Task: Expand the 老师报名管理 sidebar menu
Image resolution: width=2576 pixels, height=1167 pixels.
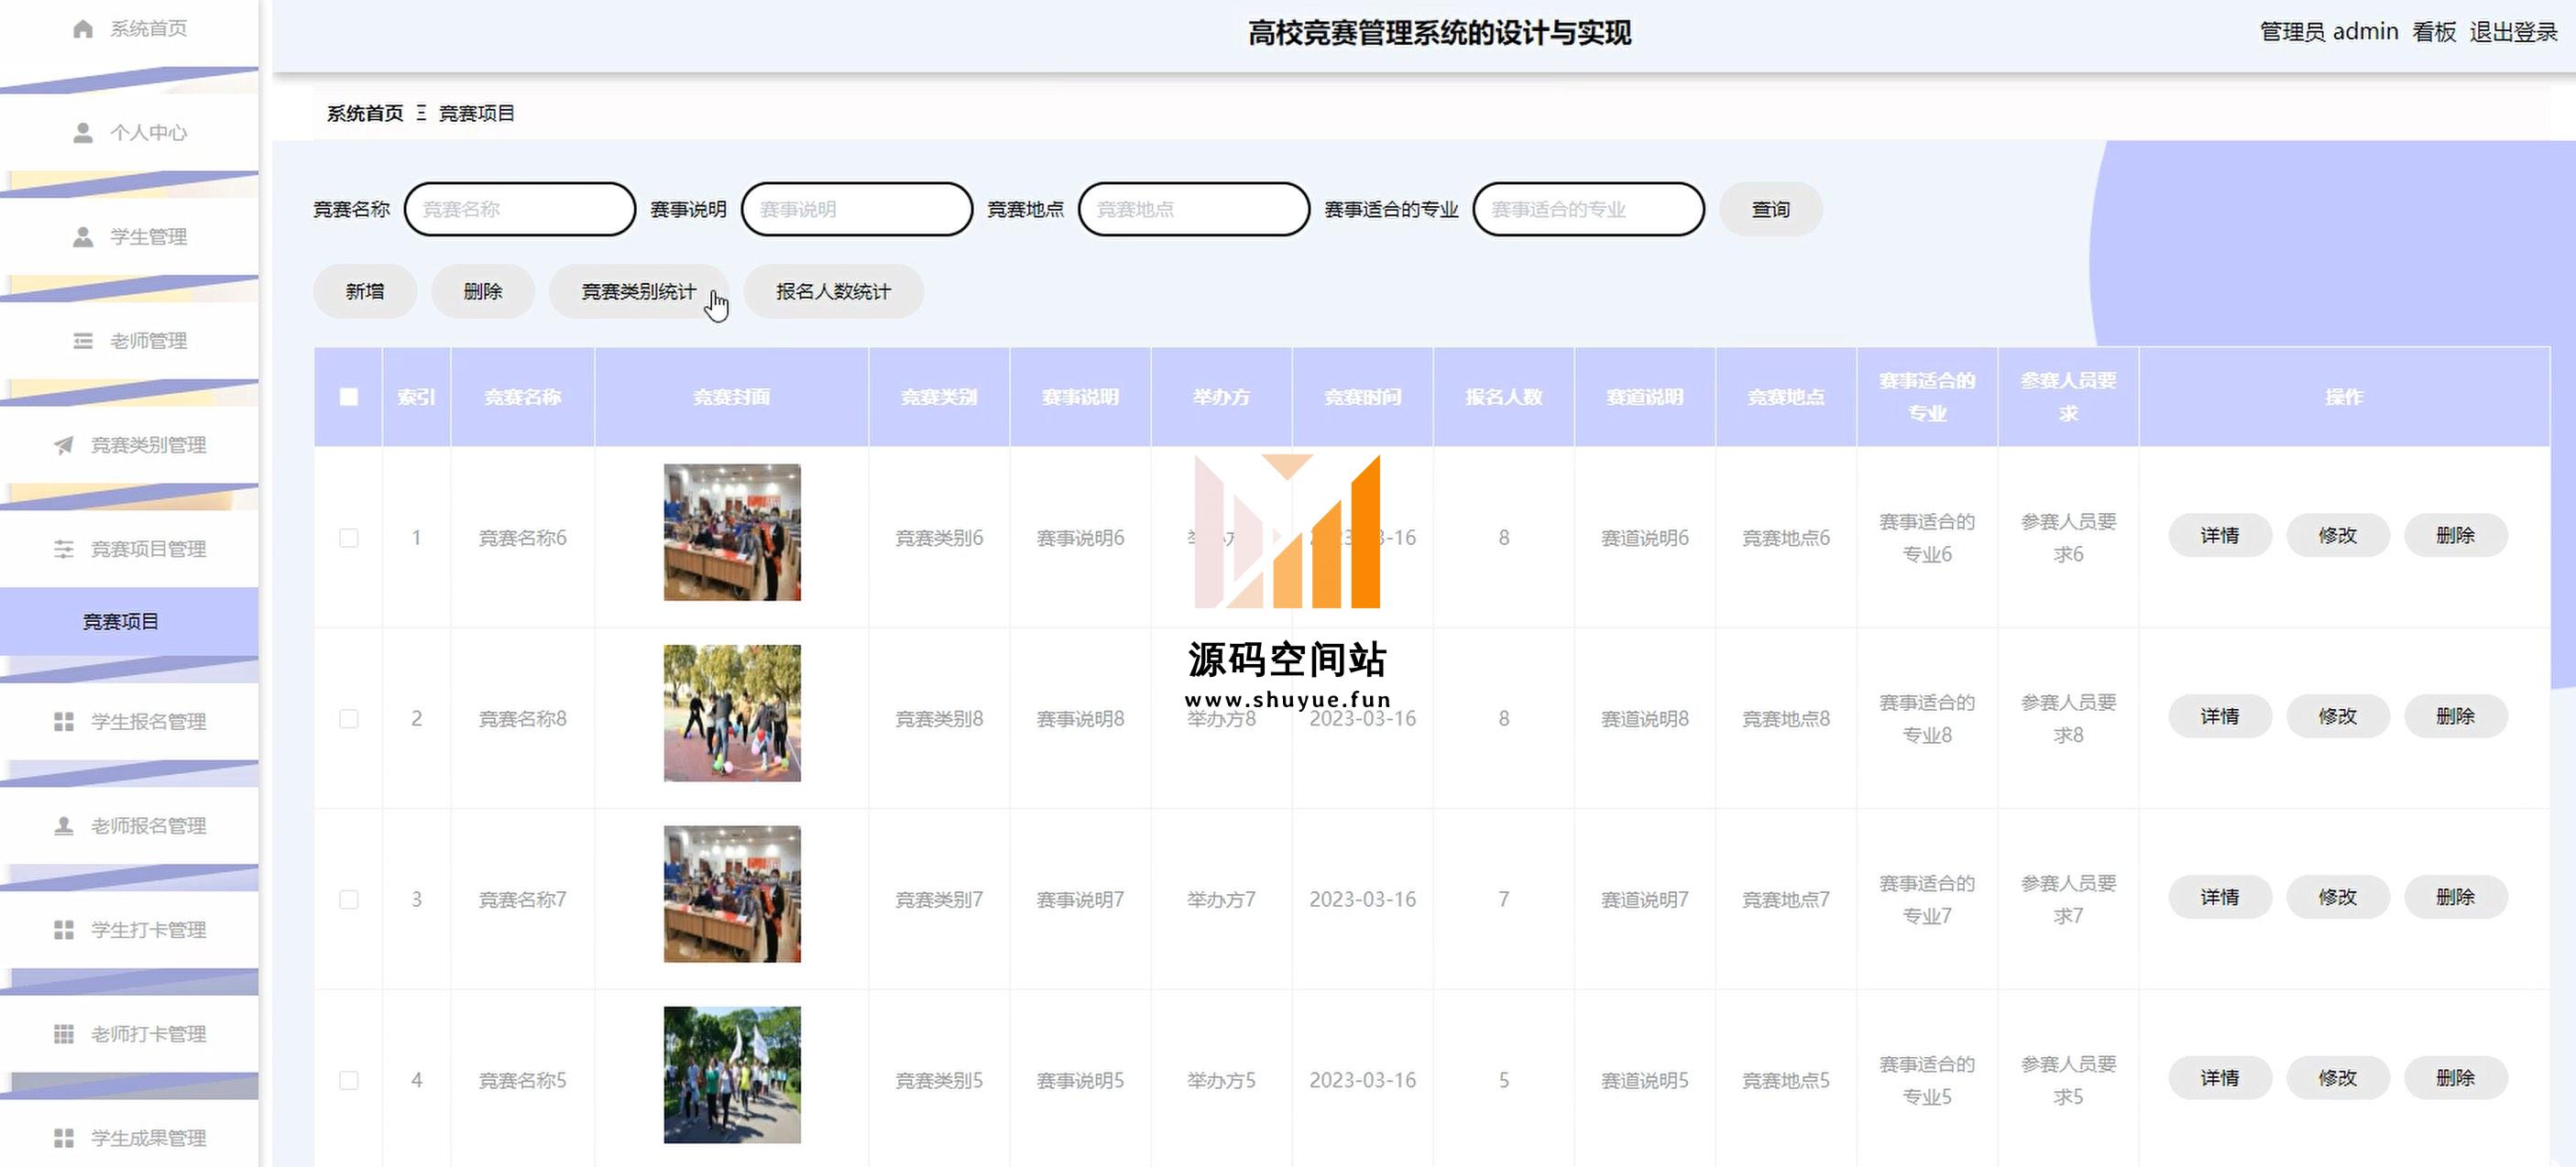Action: click(x=129, y=826)
